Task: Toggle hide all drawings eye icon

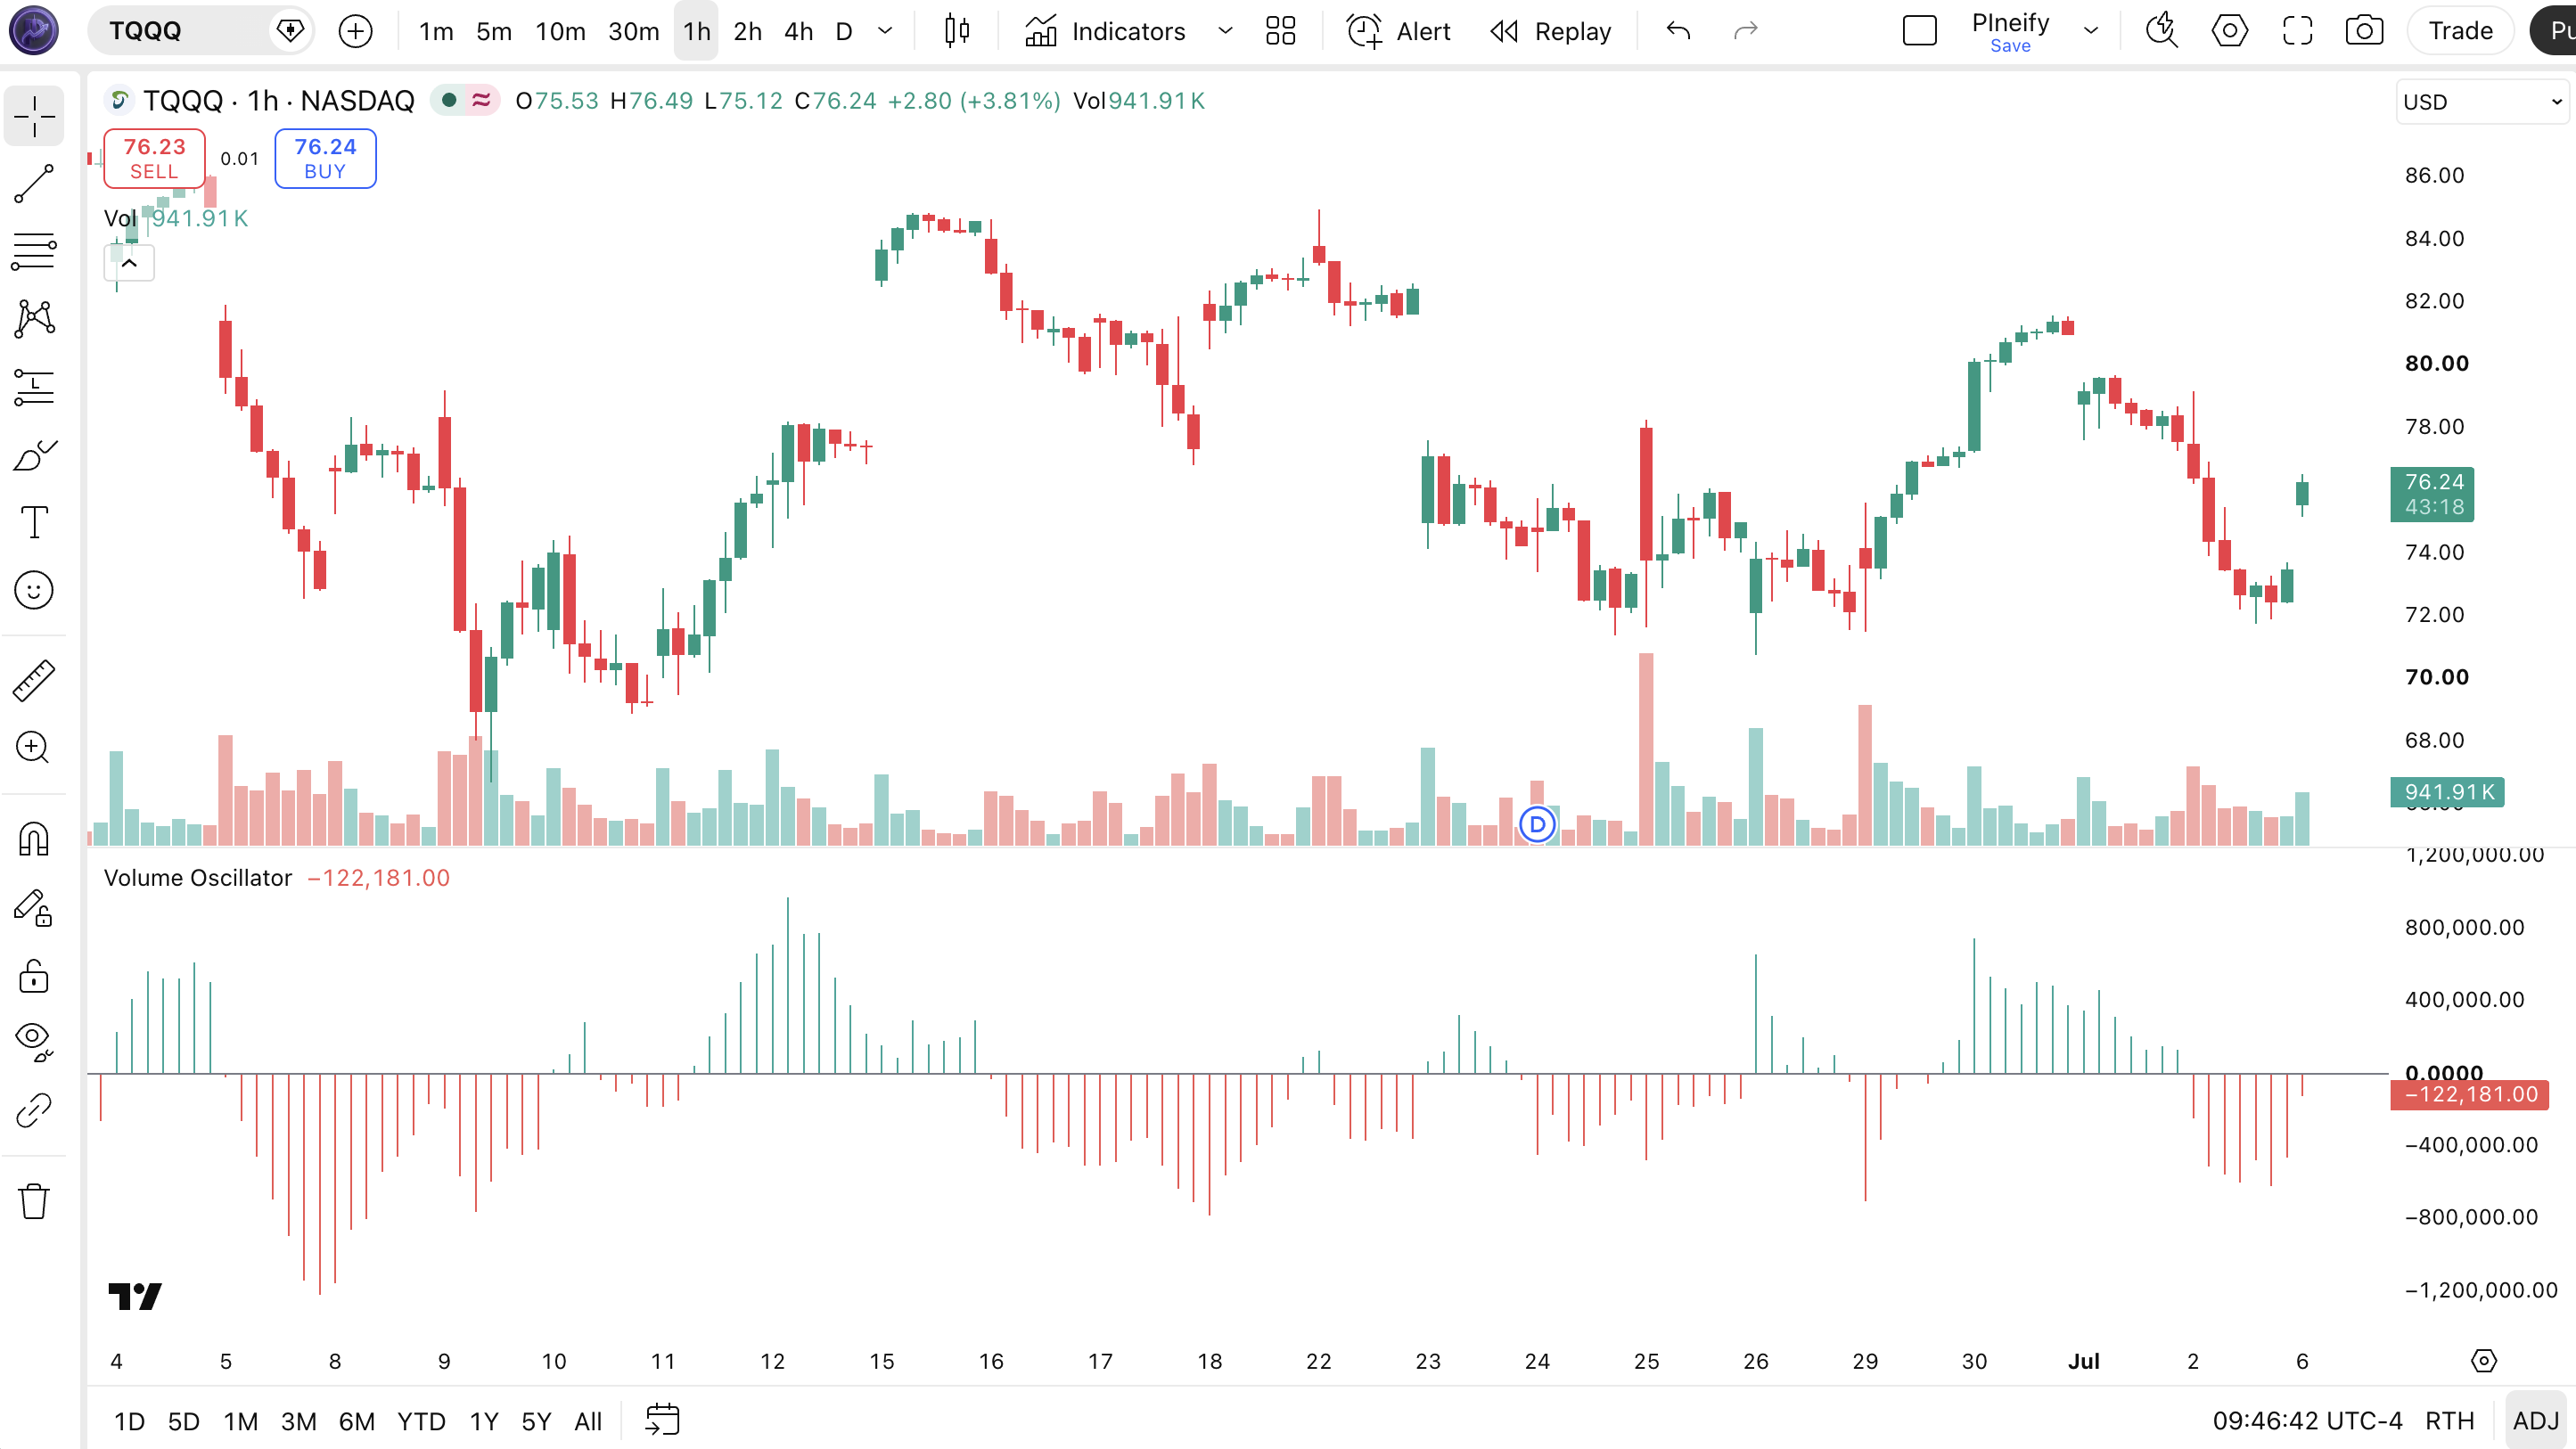Action: click(x=34, y=1042)
